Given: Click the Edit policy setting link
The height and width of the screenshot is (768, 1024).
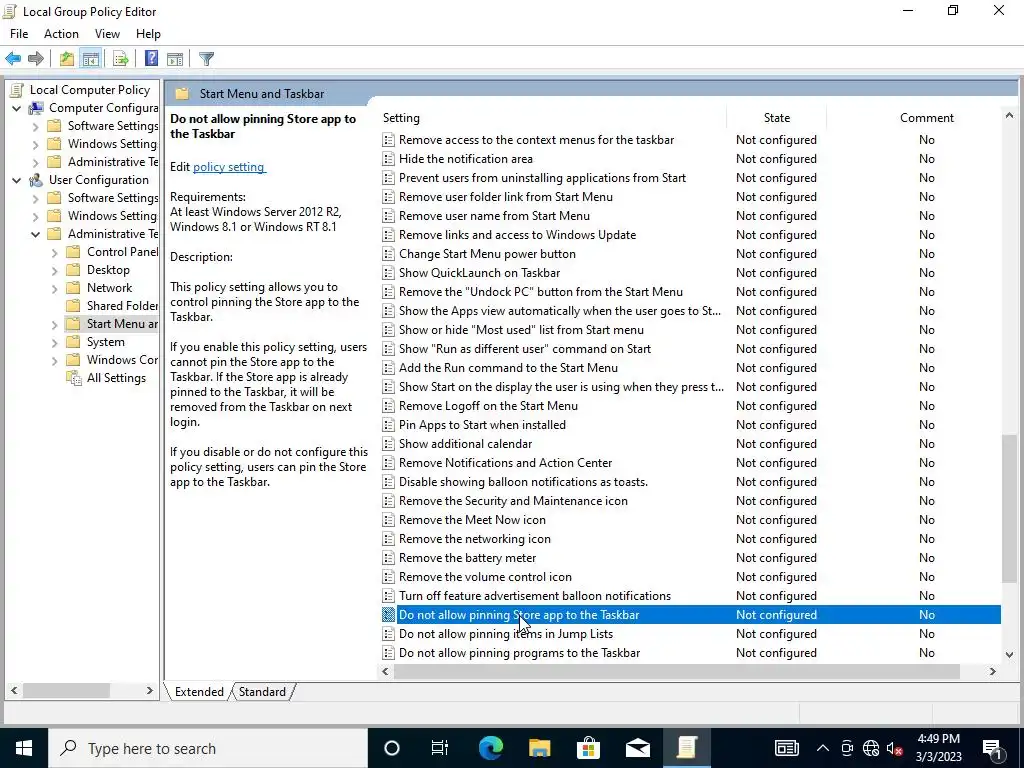Looking at the screenshot, I should click(x=229, y=167).
